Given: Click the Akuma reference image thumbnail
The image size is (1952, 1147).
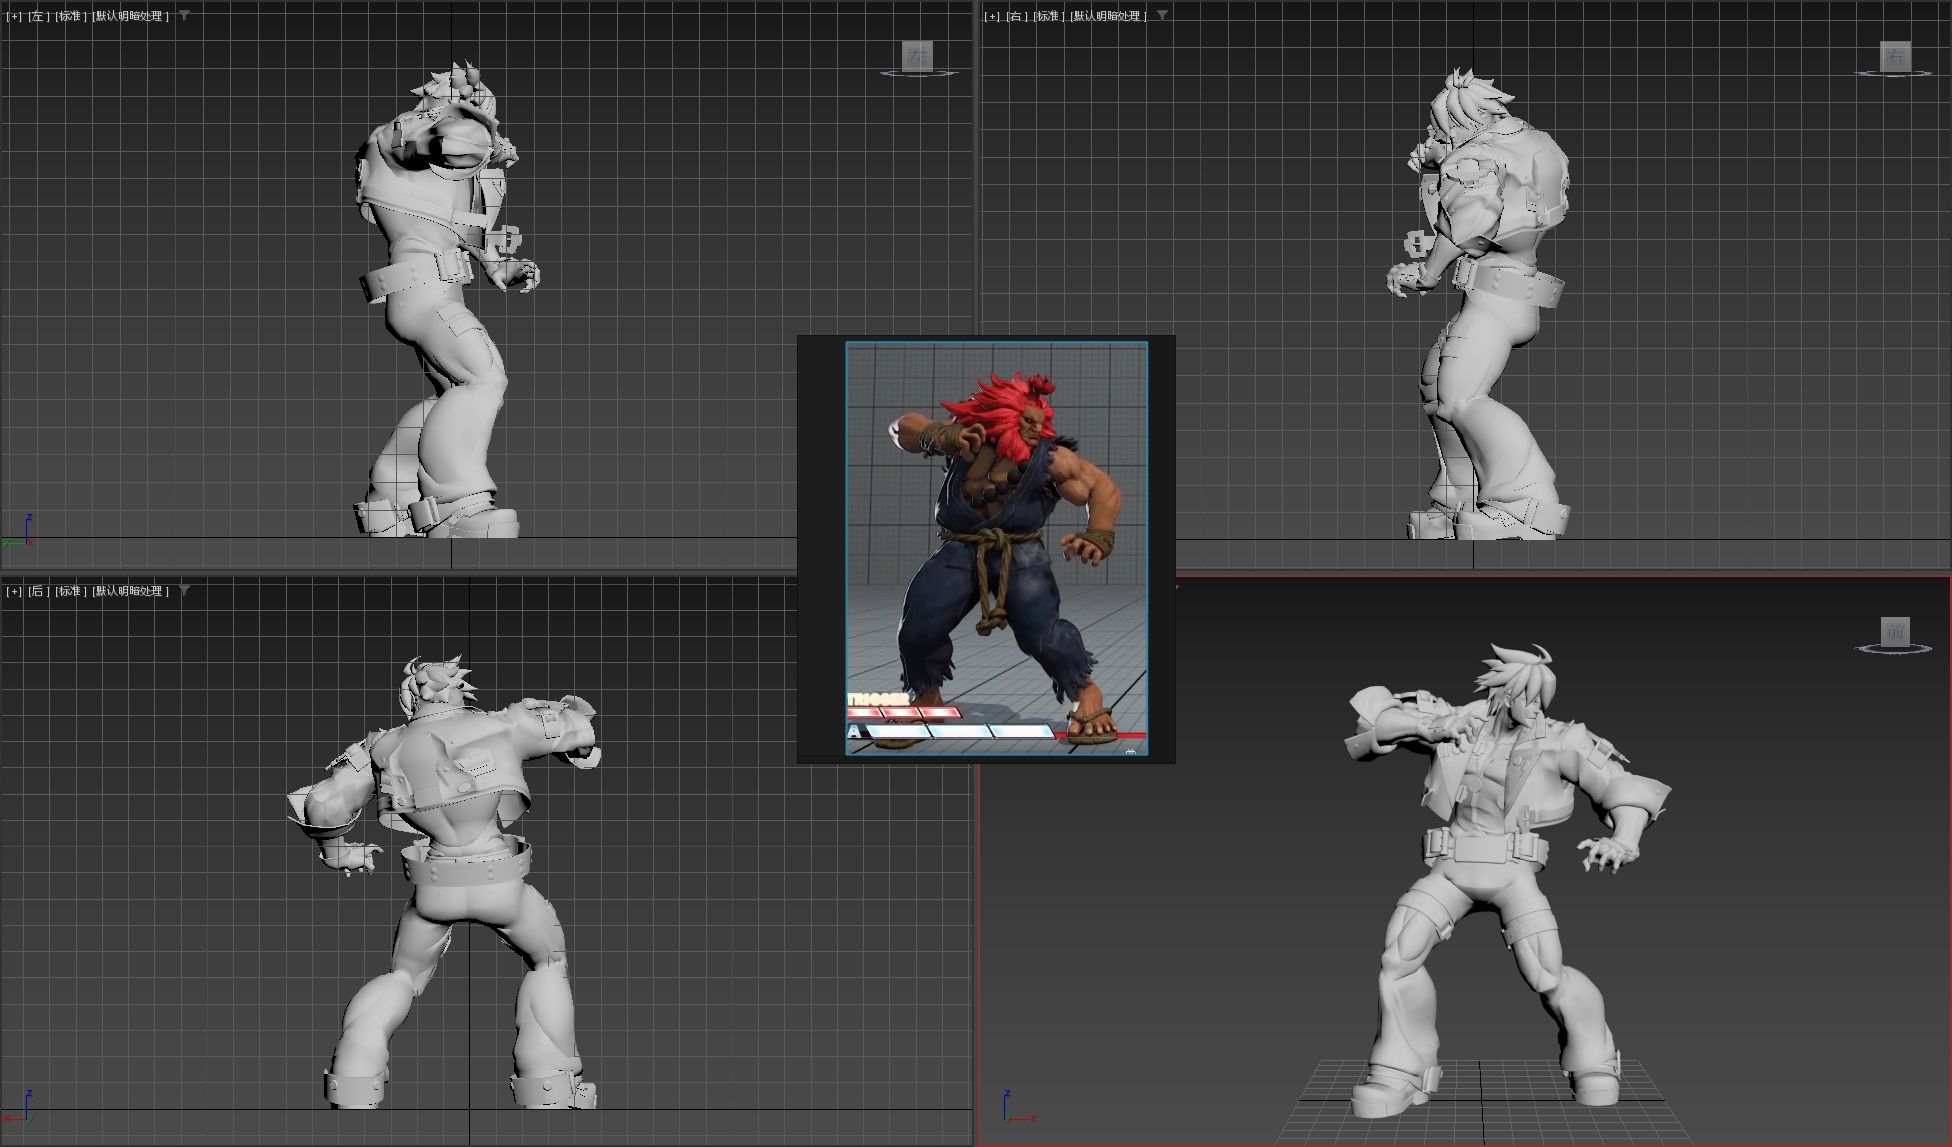Looking at the screenshot, I should click(996, 548).
